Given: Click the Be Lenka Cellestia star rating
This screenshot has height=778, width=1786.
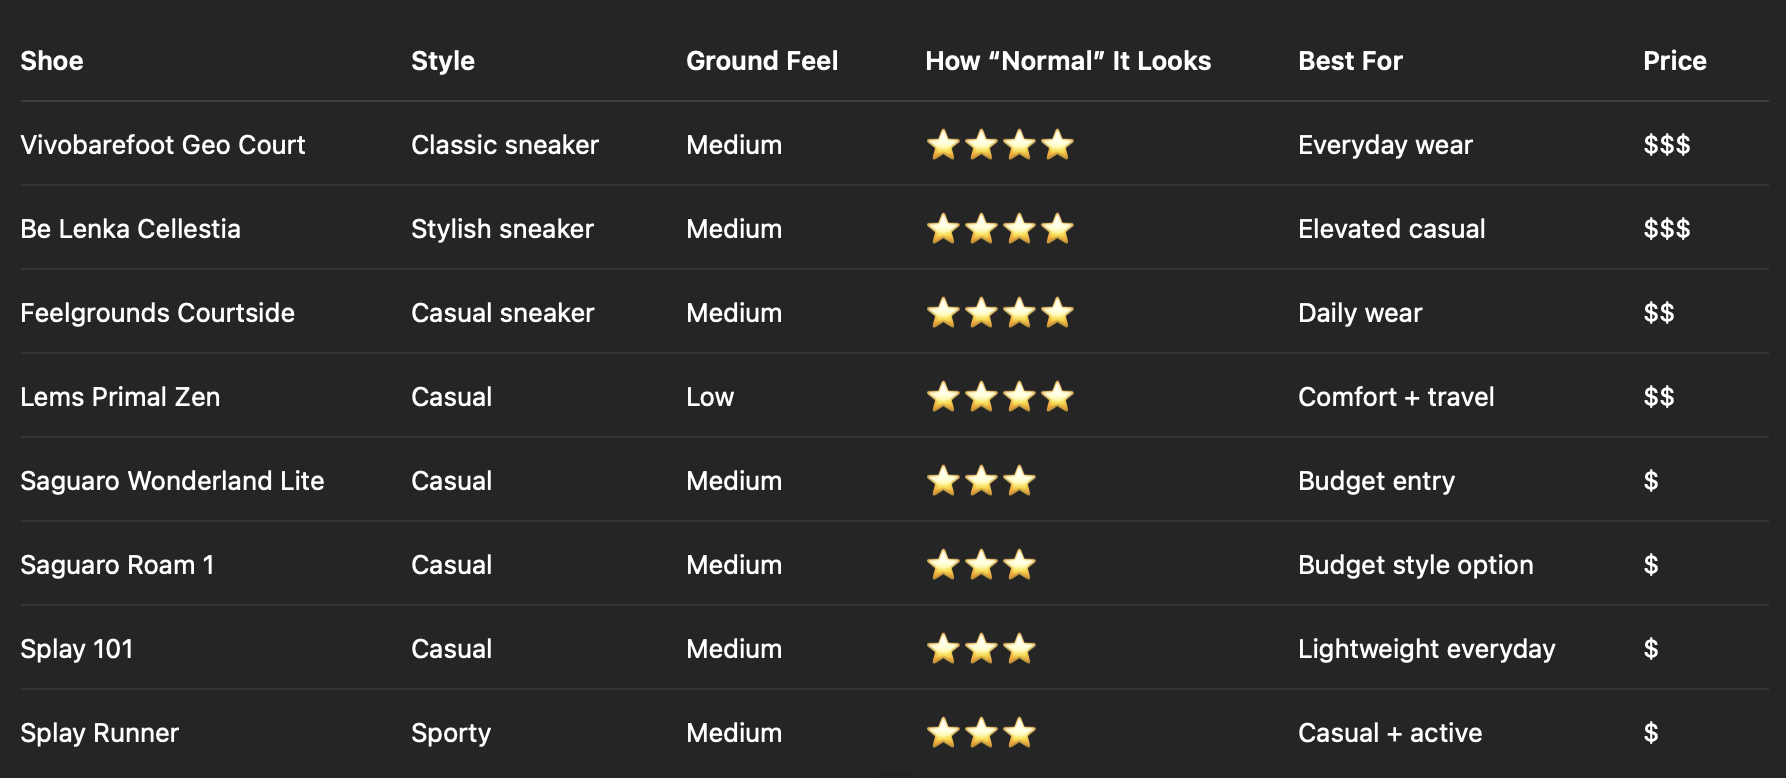Looking at the screenshot, I should coord(1000,229).
